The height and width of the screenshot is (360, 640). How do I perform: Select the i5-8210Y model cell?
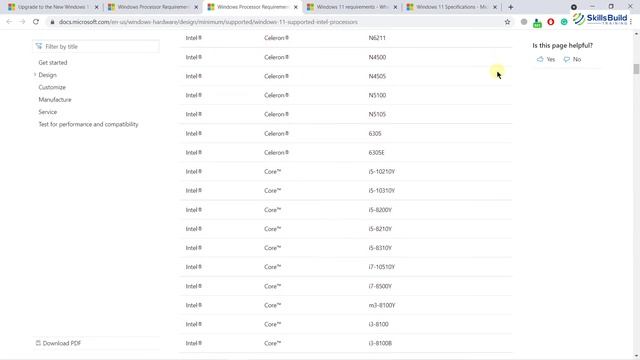tap(380, 229)
